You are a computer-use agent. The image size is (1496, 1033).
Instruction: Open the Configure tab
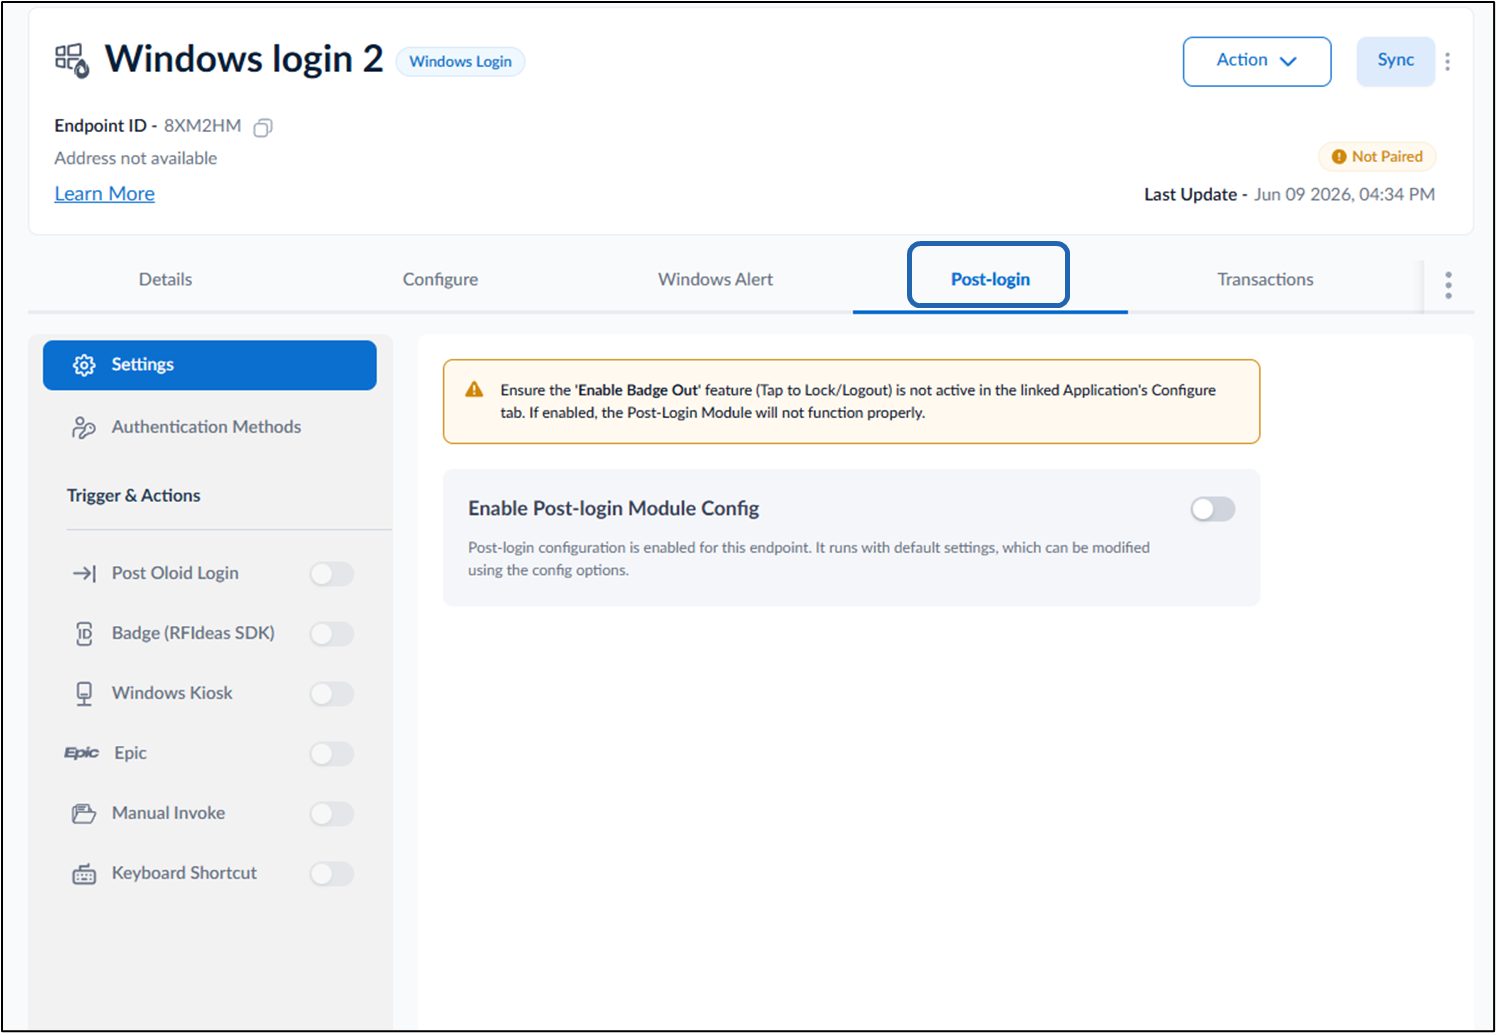[440, 280]
